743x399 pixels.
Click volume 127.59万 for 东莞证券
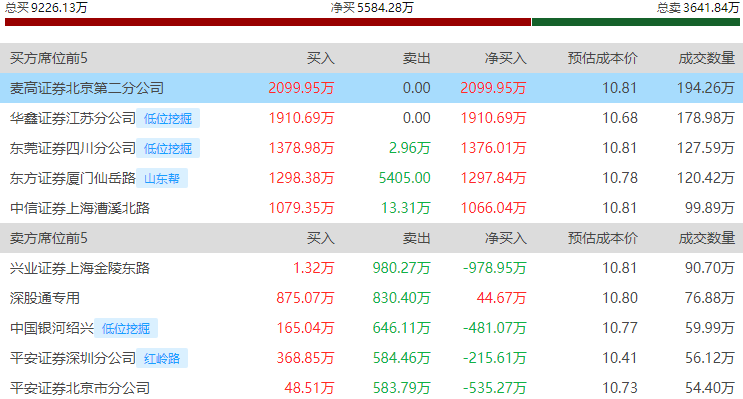(706, 148)
